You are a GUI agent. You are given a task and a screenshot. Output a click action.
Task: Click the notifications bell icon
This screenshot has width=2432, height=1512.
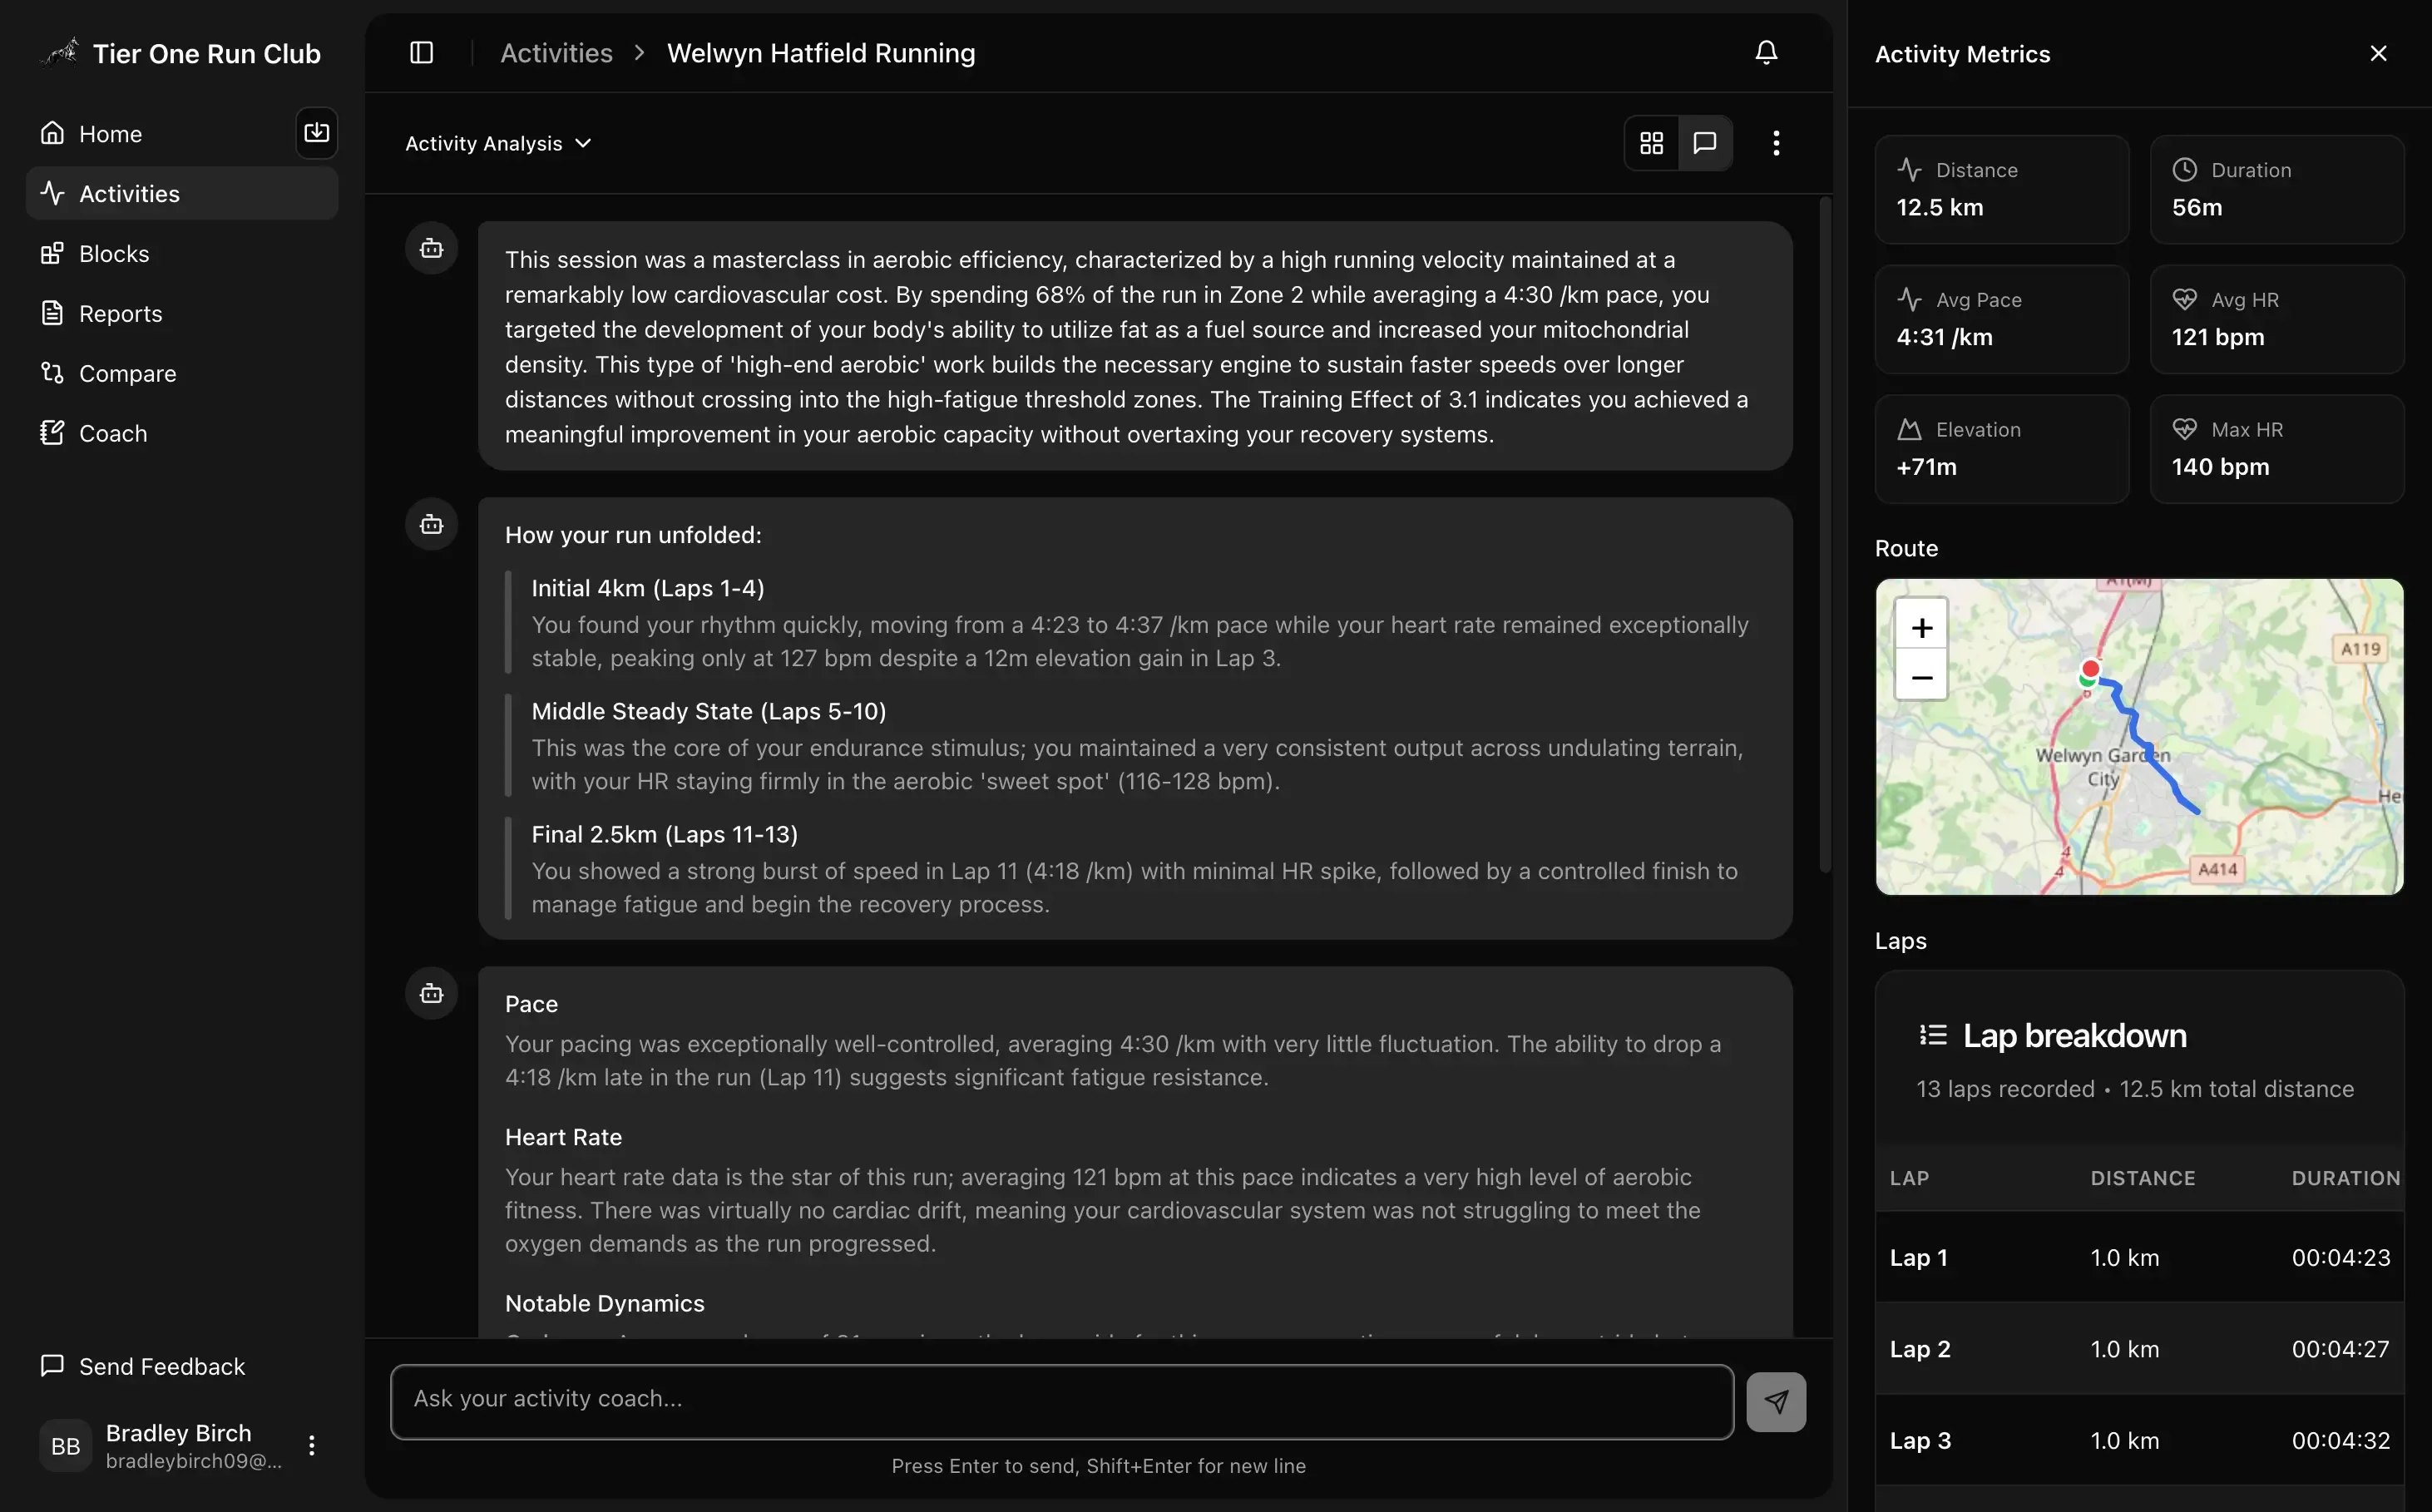point(1766,52)
